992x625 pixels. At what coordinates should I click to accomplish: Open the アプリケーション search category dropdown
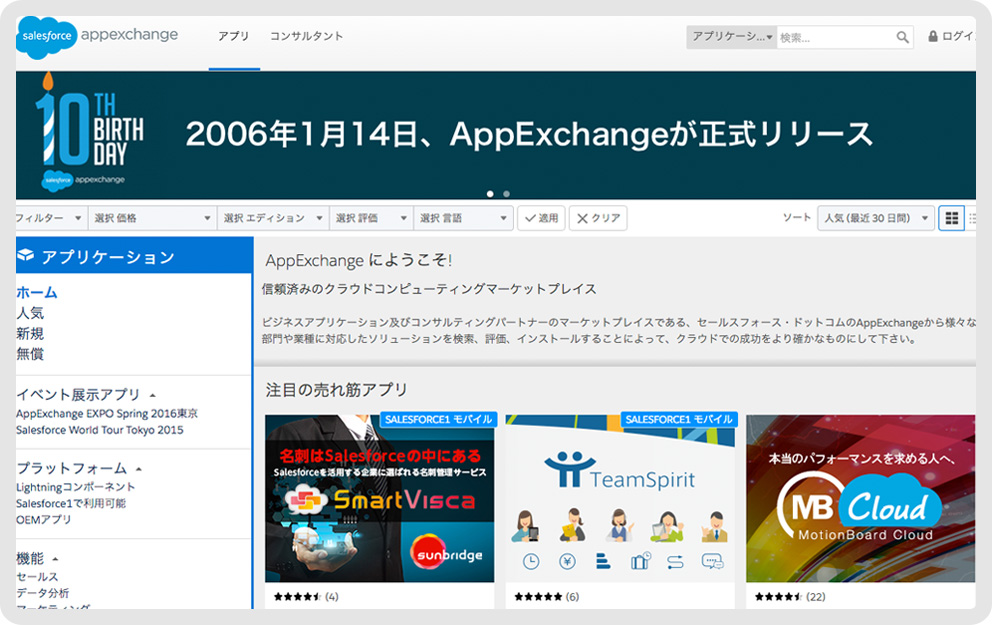(x=731, y=37)
